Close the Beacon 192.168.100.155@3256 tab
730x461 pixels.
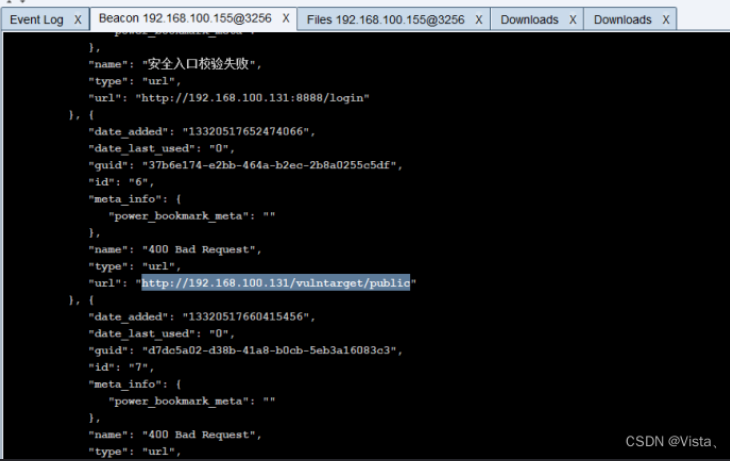(286, 19)
